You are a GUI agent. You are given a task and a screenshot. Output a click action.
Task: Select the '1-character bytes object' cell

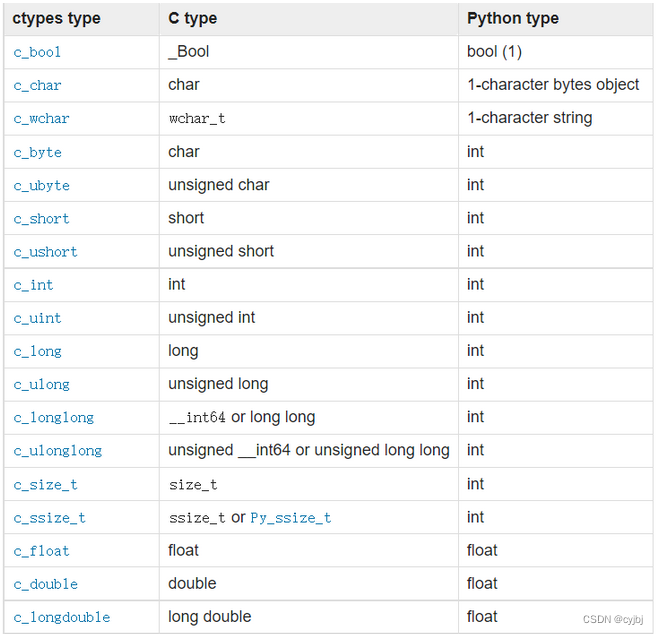click(x=556, y=85)
